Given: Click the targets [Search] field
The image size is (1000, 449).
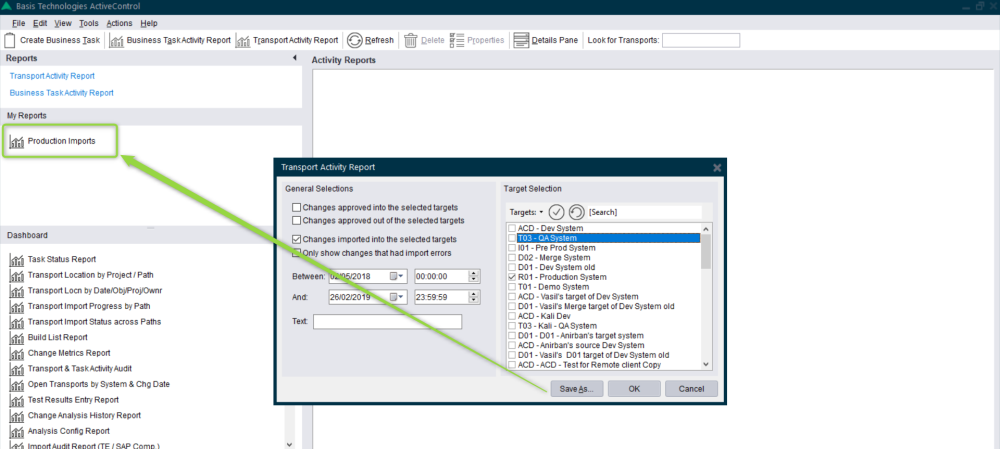Looking at the screenshot, I should 644,212.
